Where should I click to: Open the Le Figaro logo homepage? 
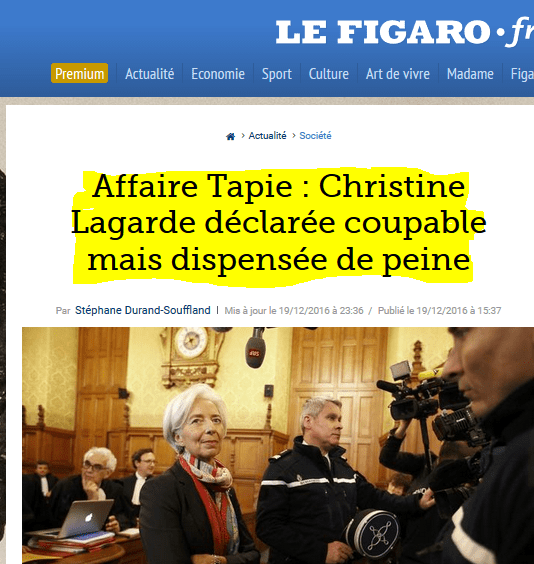click(405, 32)
